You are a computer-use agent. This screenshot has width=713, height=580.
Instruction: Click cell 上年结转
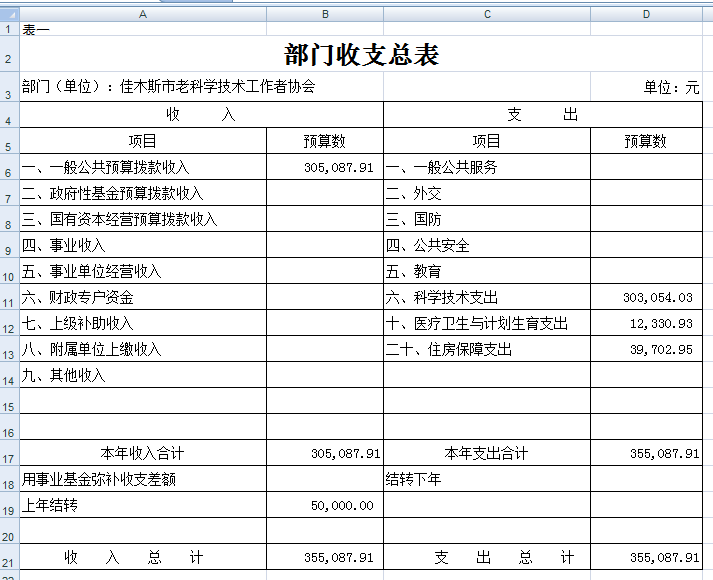point(143,505)
